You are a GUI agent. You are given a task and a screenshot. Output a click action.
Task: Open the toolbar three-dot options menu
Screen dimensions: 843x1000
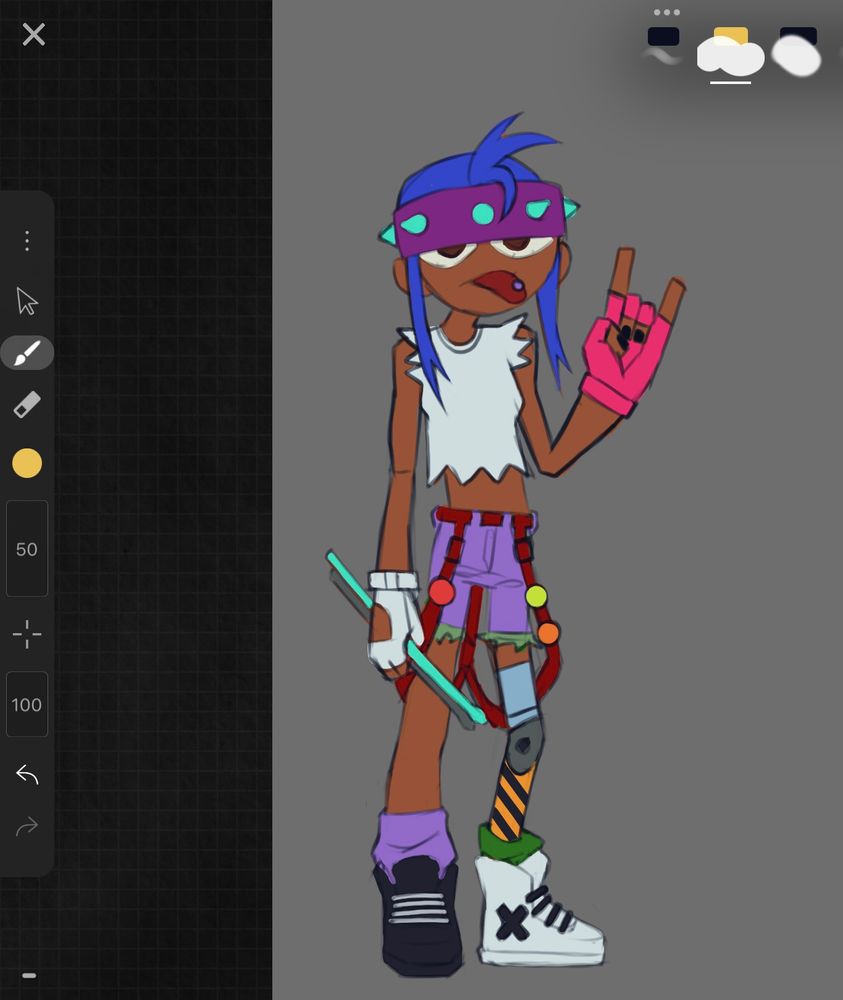(27, 241)
